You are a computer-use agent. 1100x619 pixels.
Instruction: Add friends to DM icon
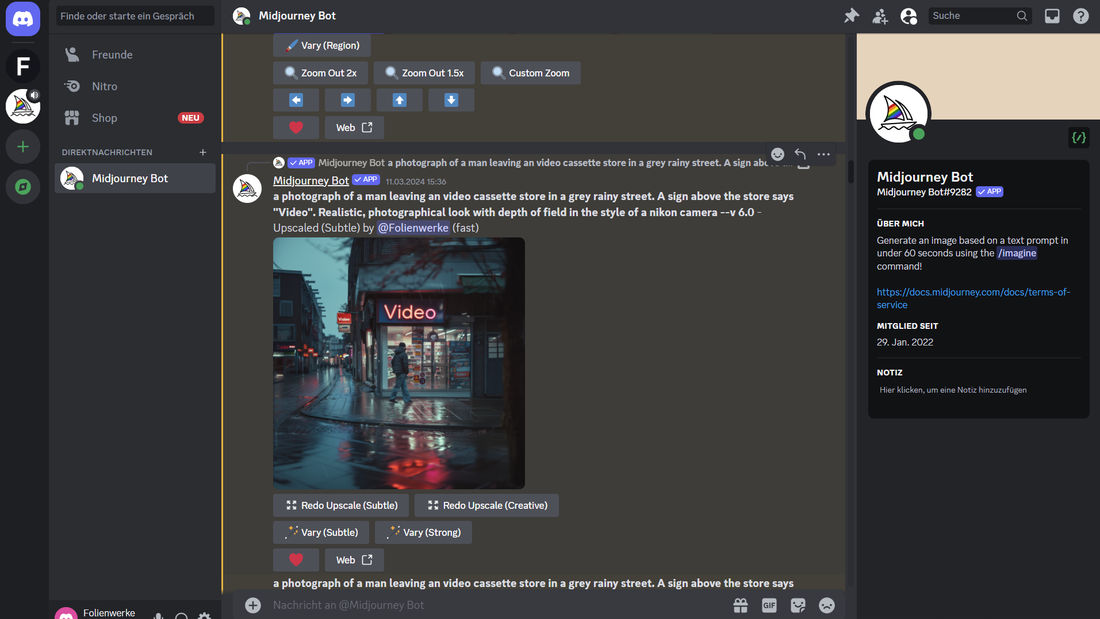[x=880, y=15]
